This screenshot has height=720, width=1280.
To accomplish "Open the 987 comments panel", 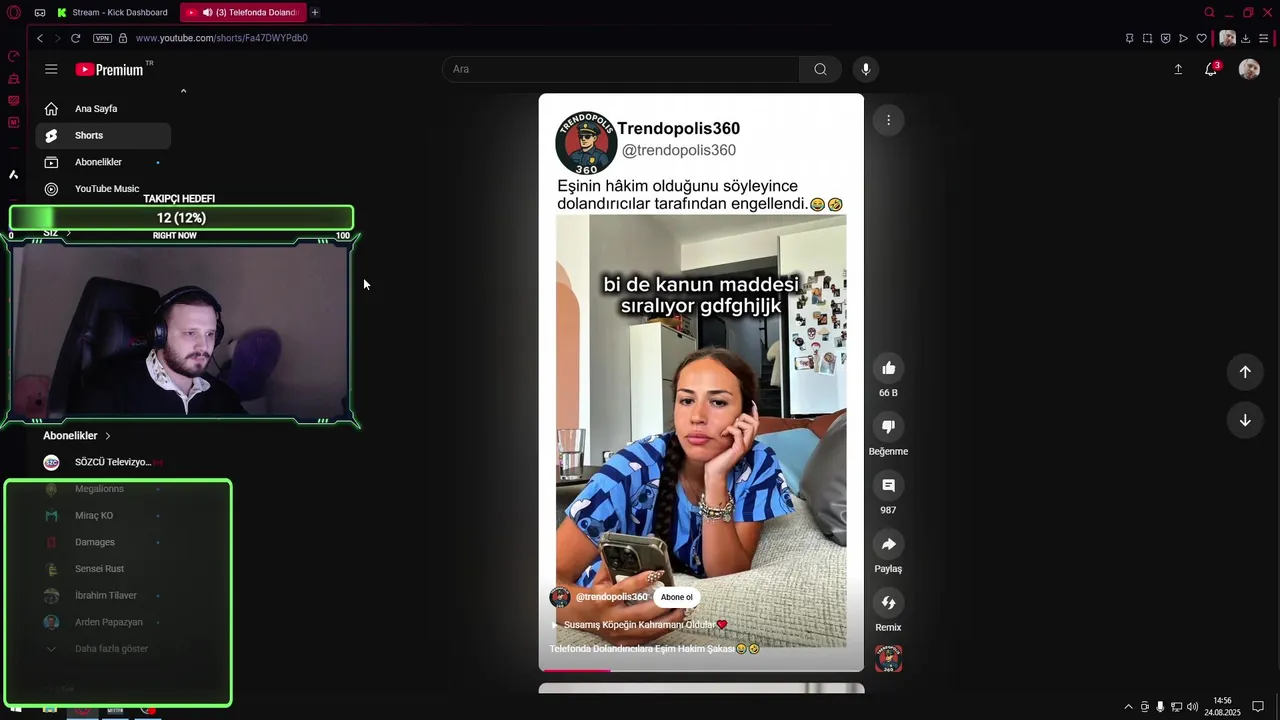I will tap(888, 485).
